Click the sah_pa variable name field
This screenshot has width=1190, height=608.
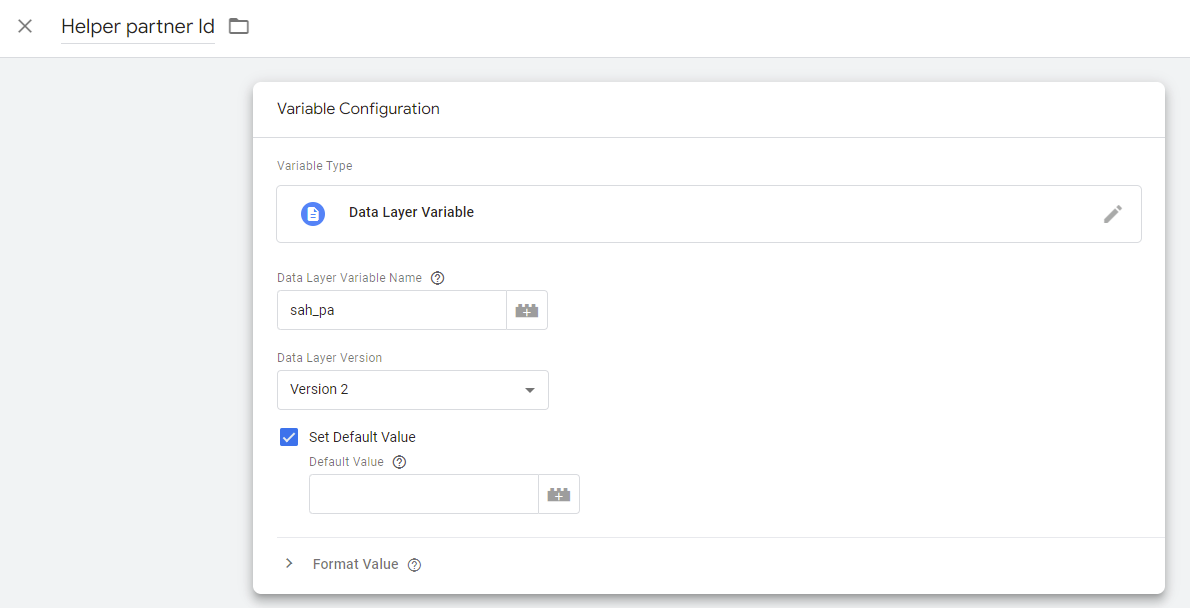[391, 310]
